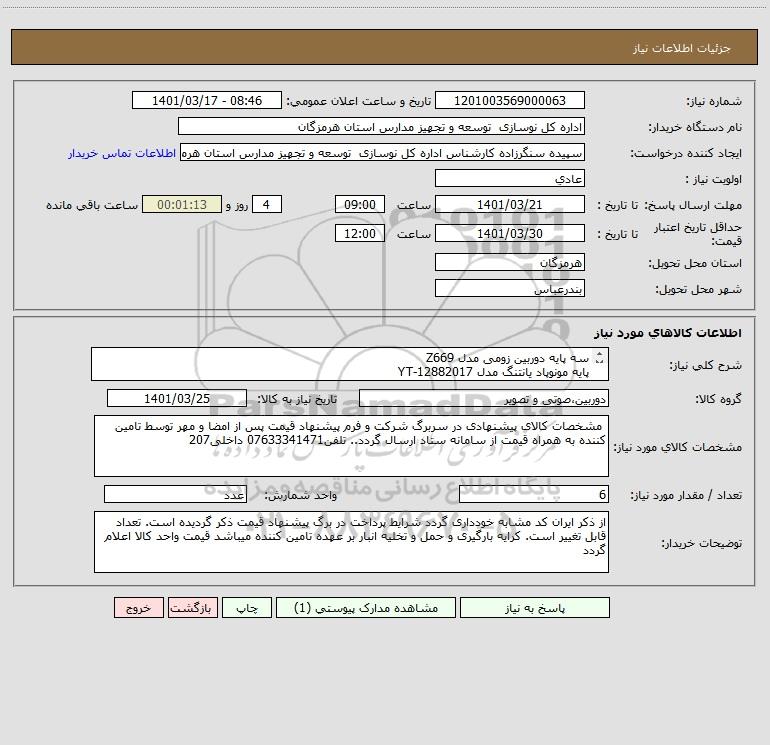Click the شهر محل تحویل label
Screen dimensions: 770x745
pos(699,289)
